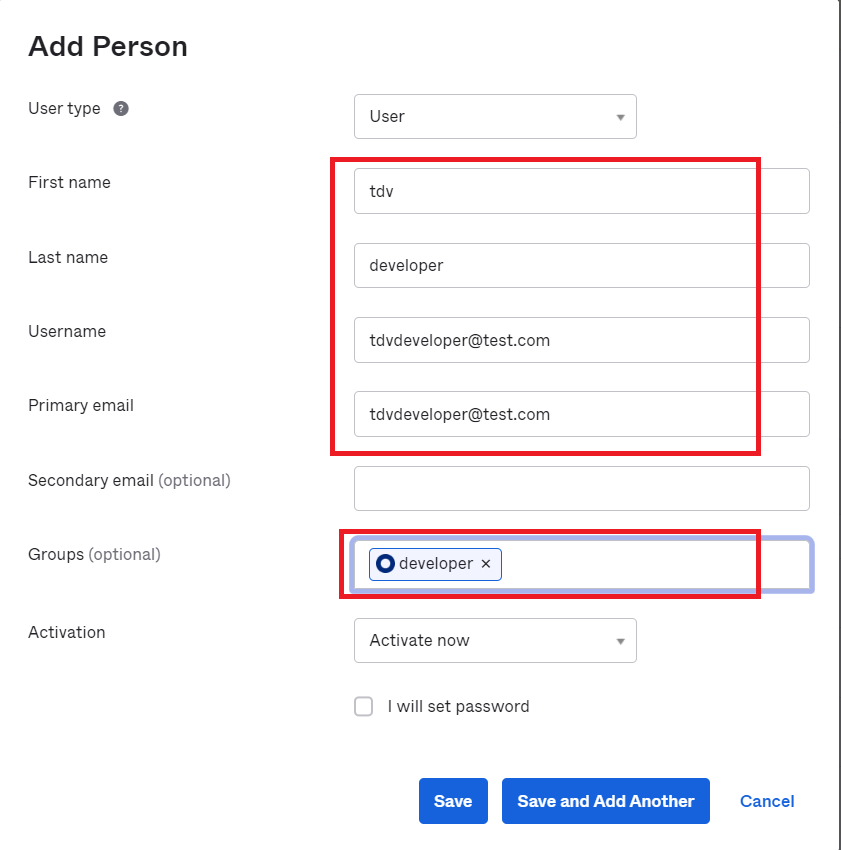841x850 pixels.
Task: Click the Primary email input box
Action: pyautogui.click(x=582, y=414)
